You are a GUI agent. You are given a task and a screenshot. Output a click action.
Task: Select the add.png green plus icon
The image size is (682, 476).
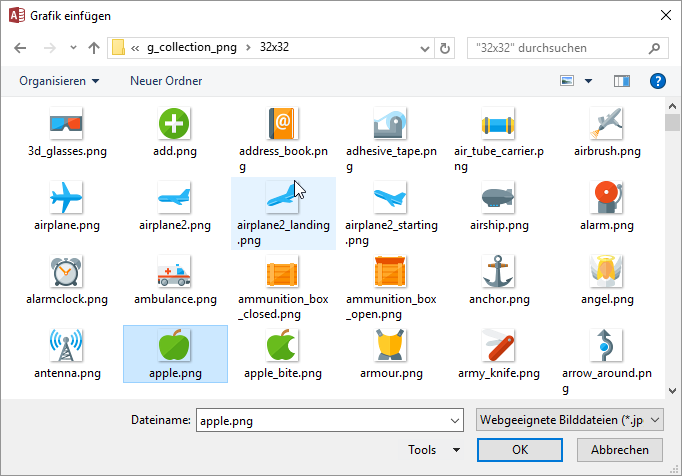pyautogui.click(x=175, y=124)
